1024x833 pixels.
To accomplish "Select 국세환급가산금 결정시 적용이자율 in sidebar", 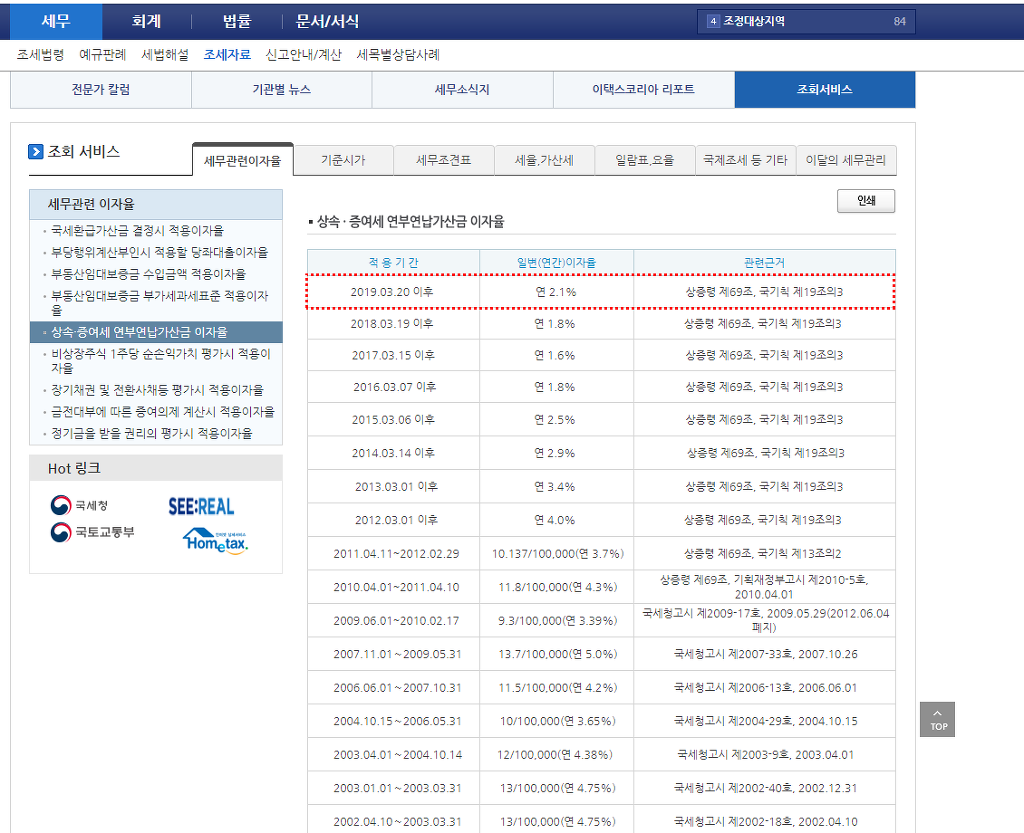I will point(137,231).
